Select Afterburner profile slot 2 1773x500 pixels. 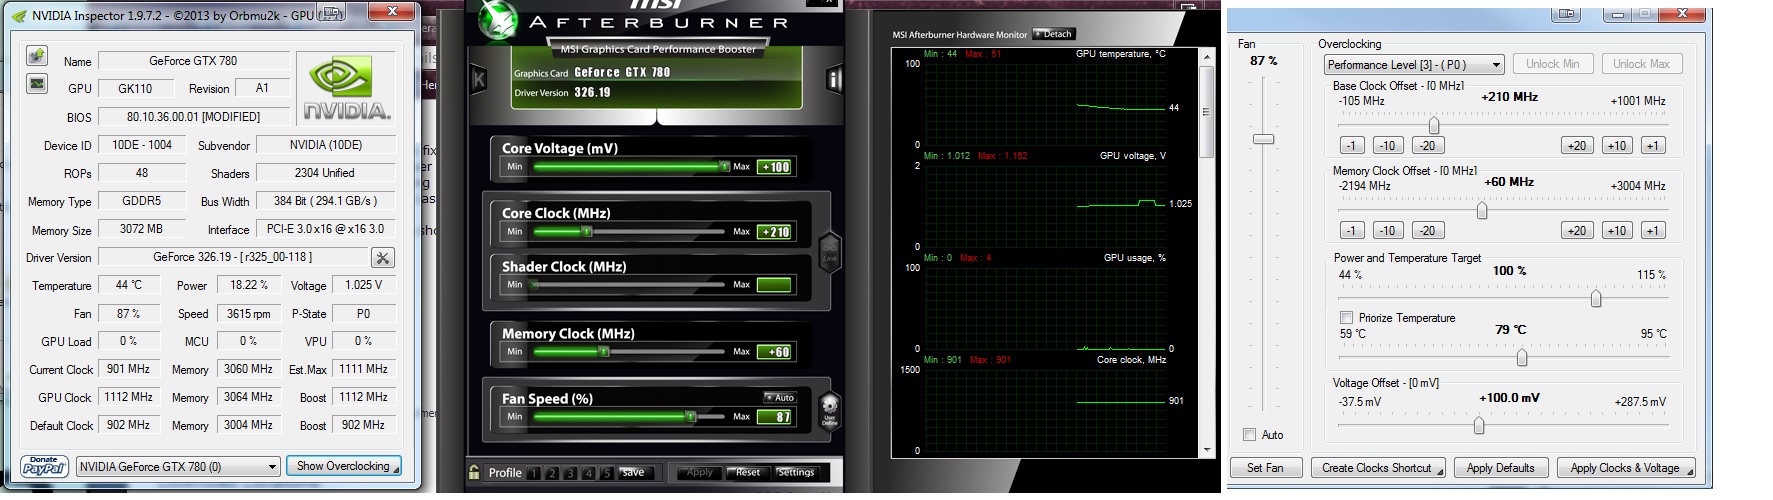(552, 473)
